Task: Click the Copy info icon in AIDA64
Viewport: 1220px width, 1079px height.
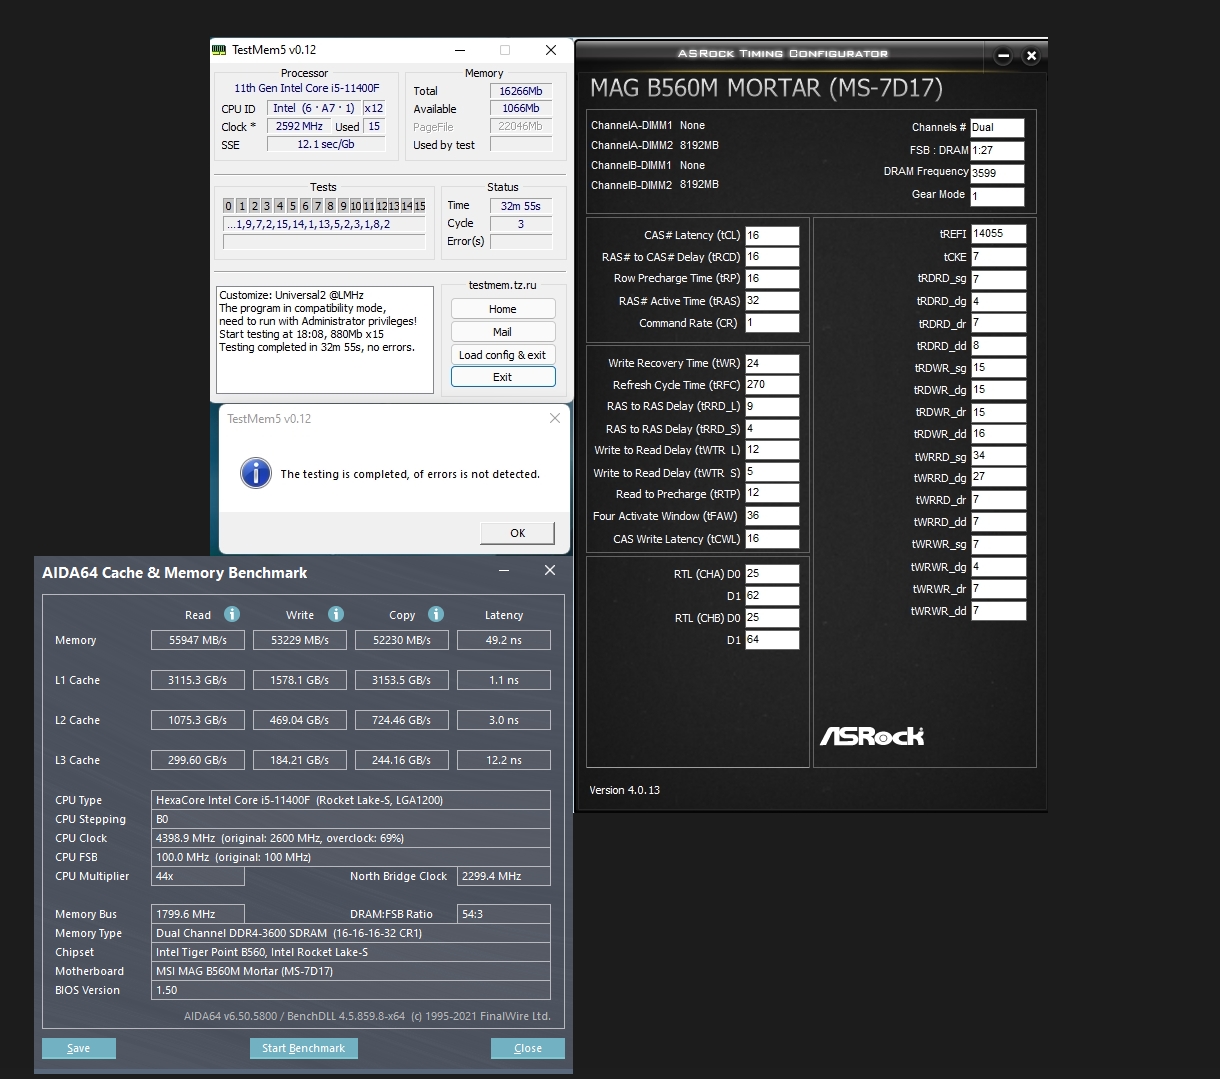Action: [x=436, y=614]
